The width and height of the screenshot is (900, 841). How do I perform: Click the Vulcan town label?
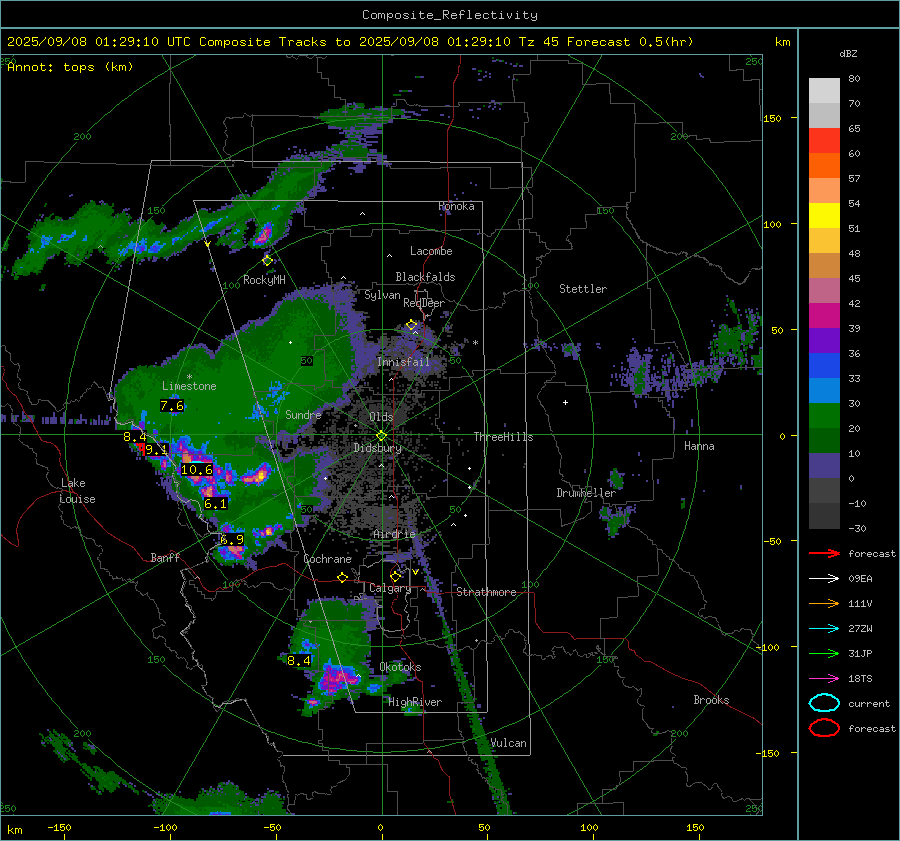(509, 743)
